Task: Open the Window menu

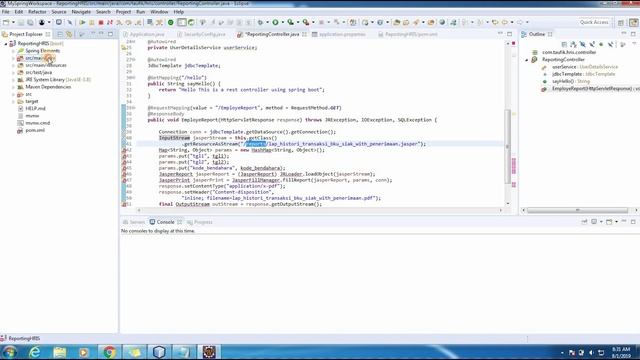Action: [x=159, y=12]
